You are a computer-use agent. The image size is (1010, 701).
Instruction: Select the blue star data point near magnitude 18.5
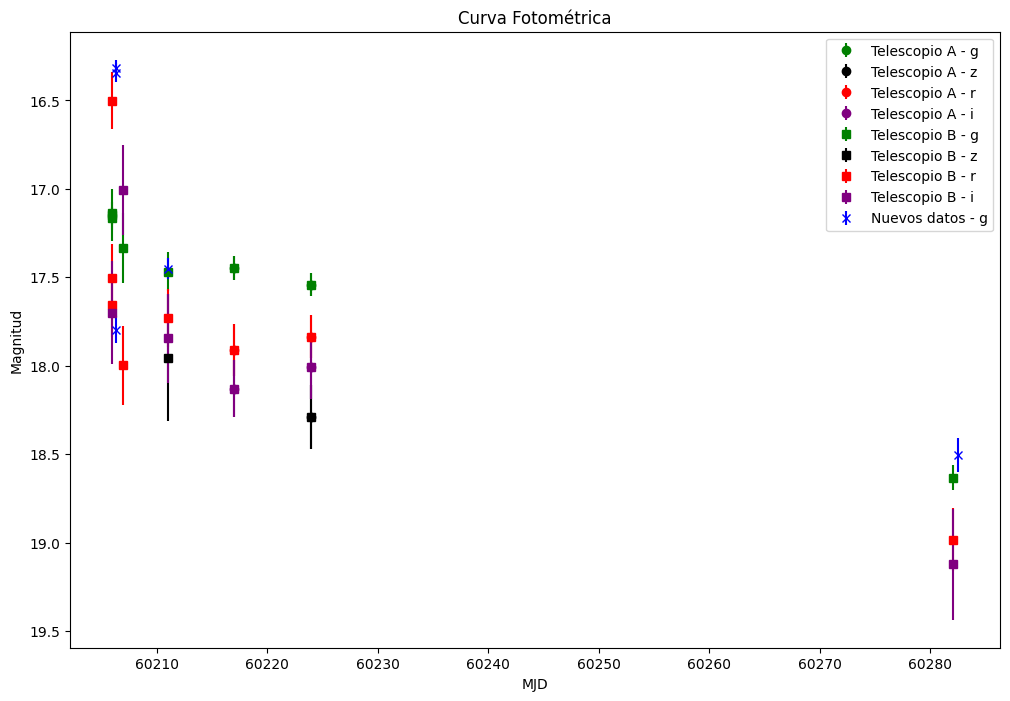pyautogui.click(x=958, y=456)
